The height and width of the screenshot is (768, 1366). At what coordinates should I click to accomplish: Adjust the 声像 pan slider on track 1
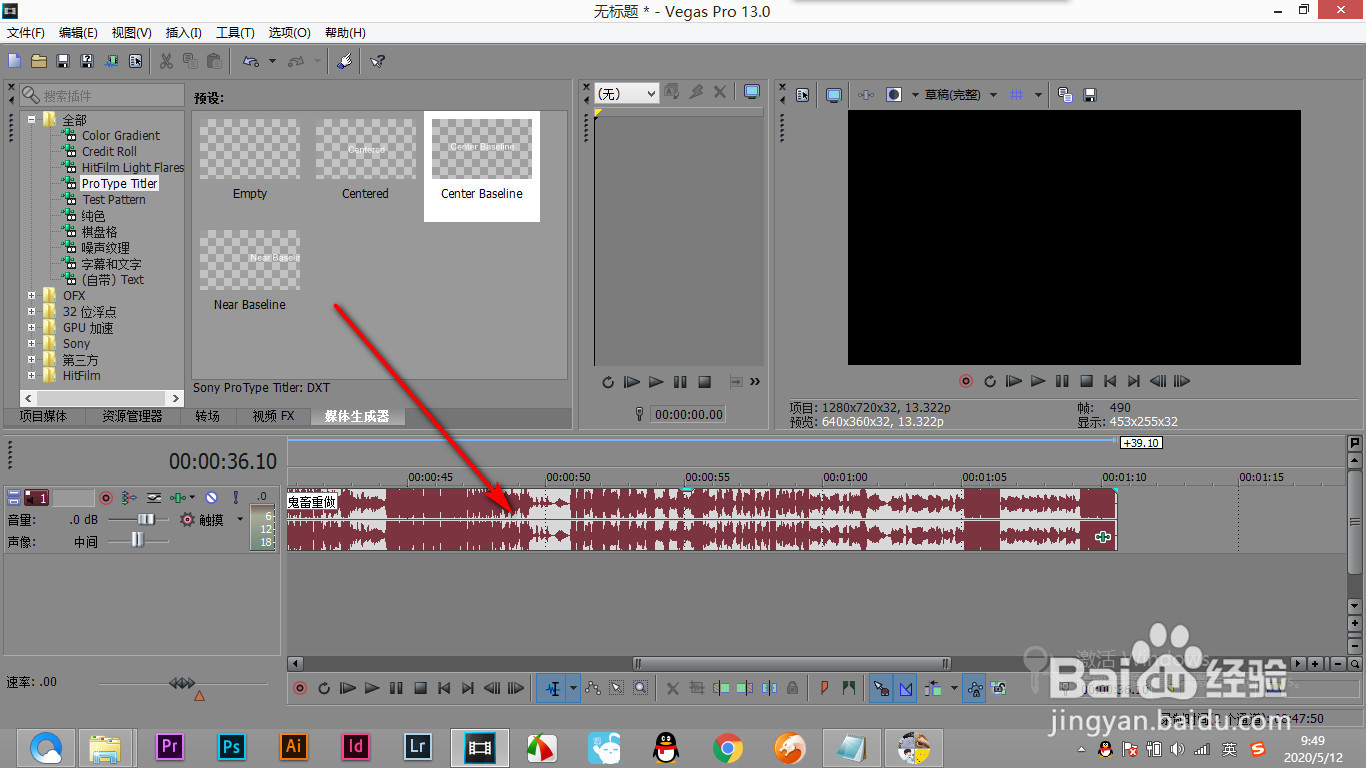139,541
